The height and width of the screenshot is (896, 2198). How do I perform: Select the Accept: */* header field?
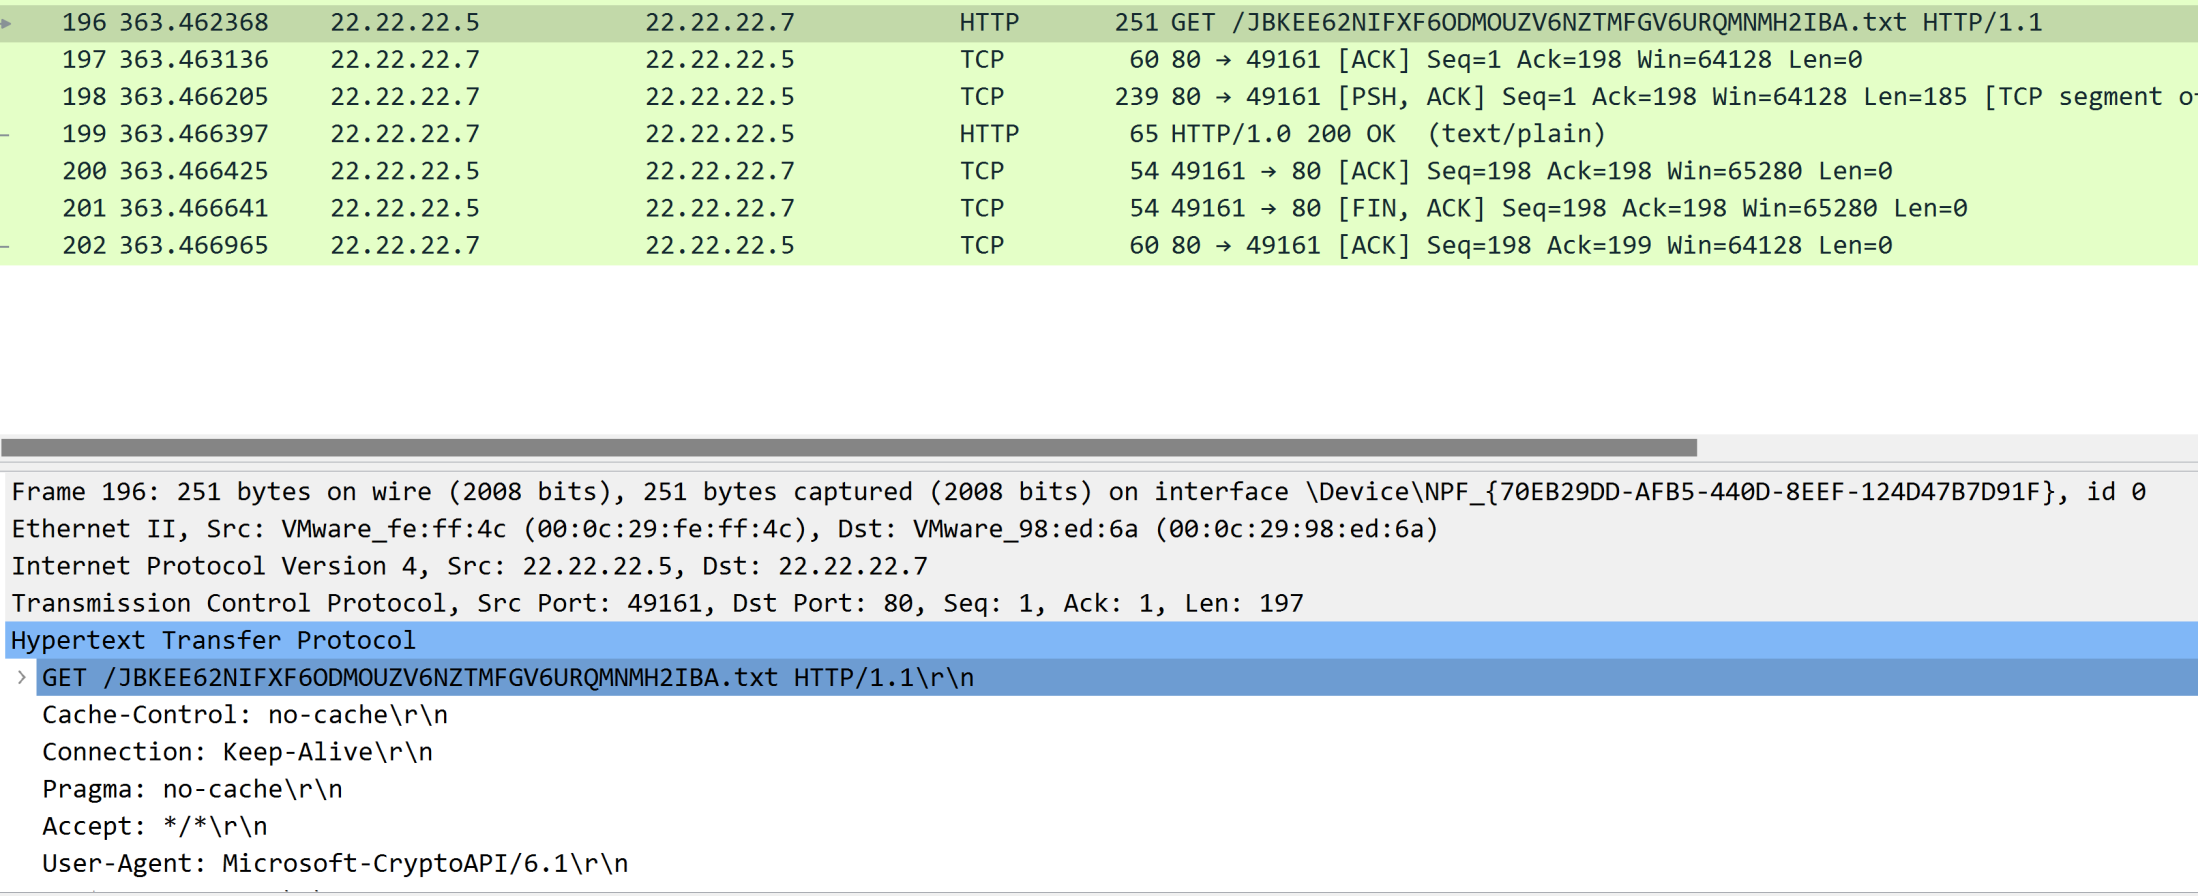pos(154,826)
